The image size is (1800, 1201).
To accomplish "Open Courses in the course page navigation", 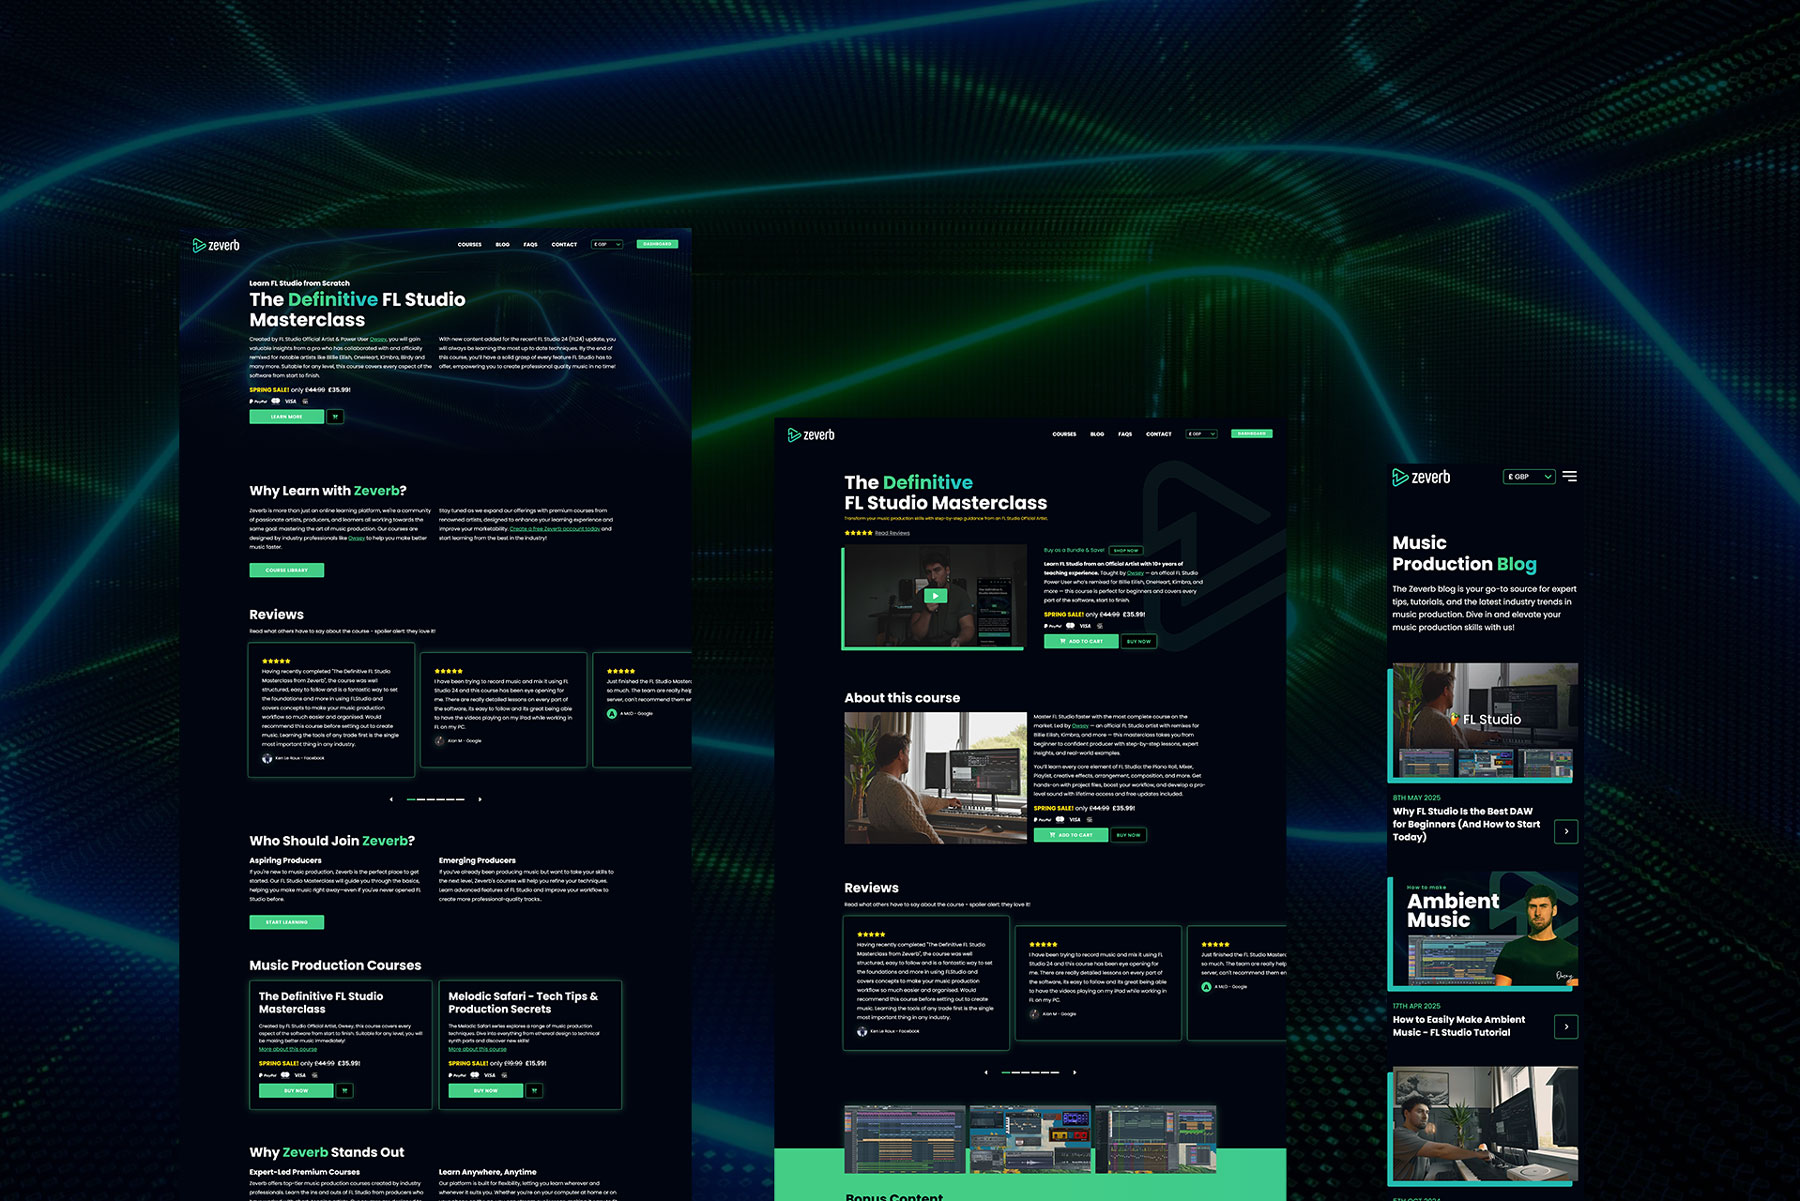I will point(1065,434).
